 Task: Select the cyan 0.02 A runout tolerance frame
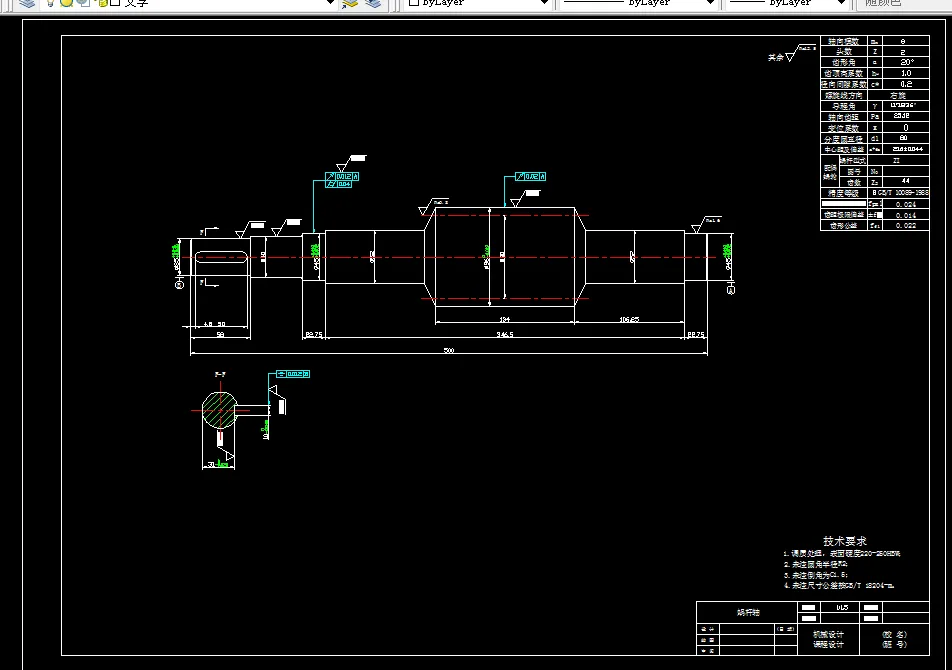pos(530,176)
